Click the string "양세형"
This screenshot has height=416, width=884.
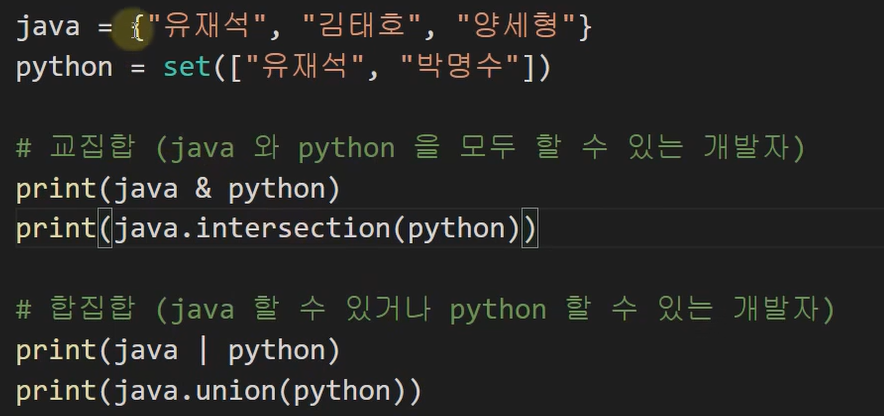point(518,26)
